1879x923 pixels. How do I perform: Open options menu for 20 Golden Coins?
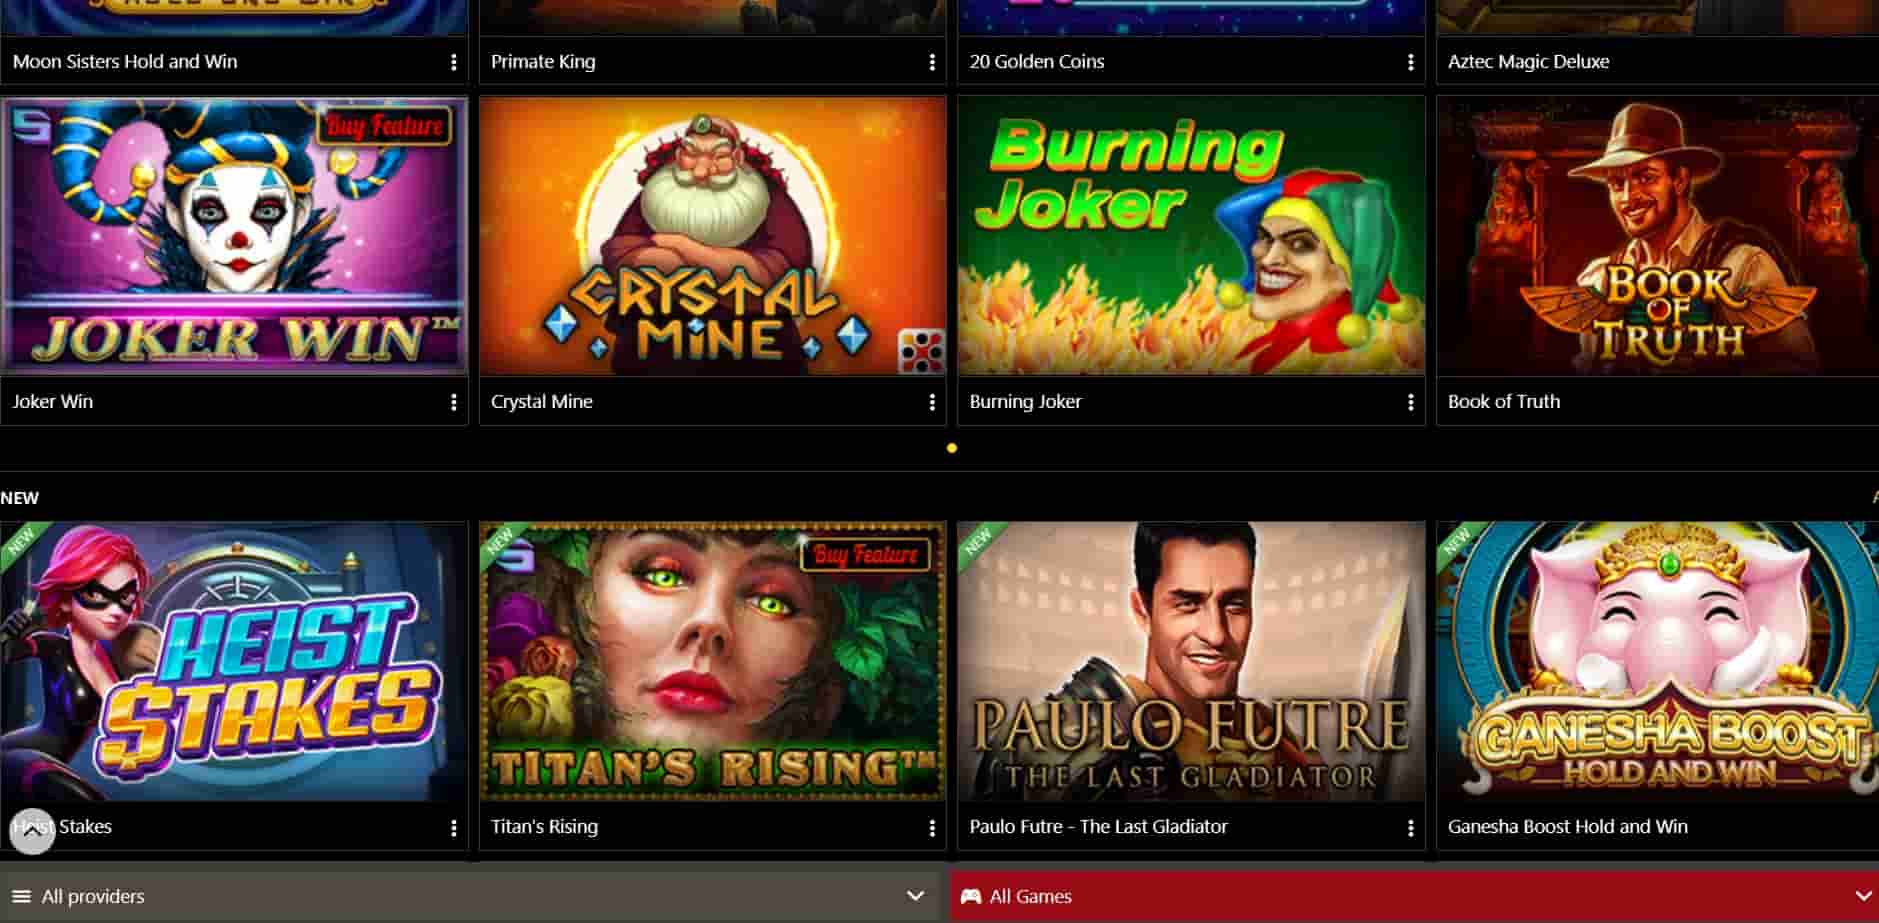[x=1410, y=61]
